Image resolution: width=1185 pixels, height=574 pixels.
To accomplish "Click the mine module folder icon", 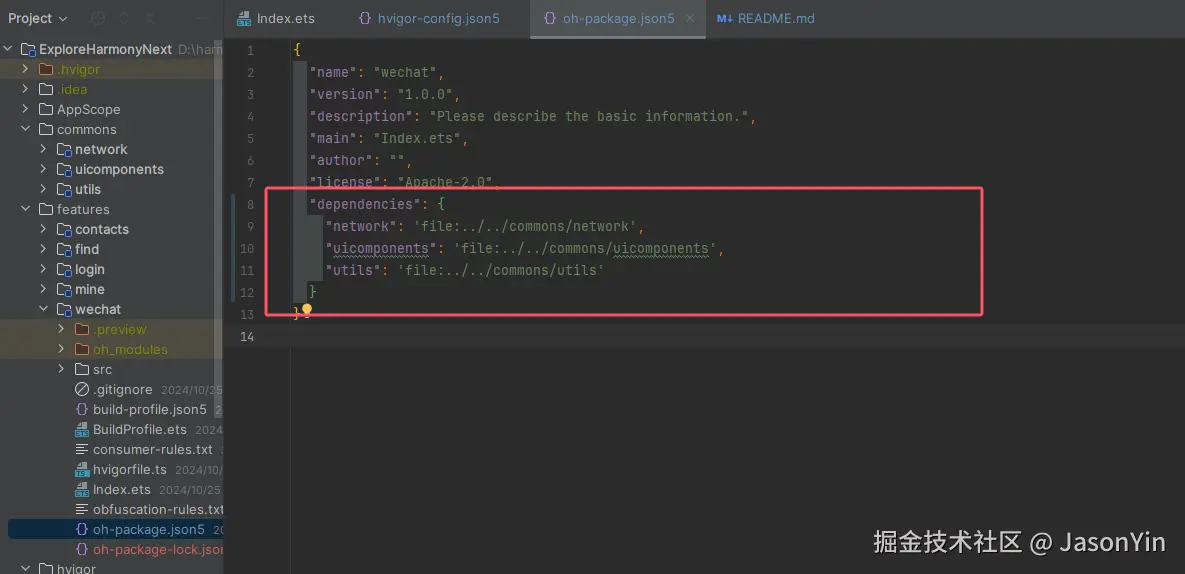I will click(x=64, y=289).
